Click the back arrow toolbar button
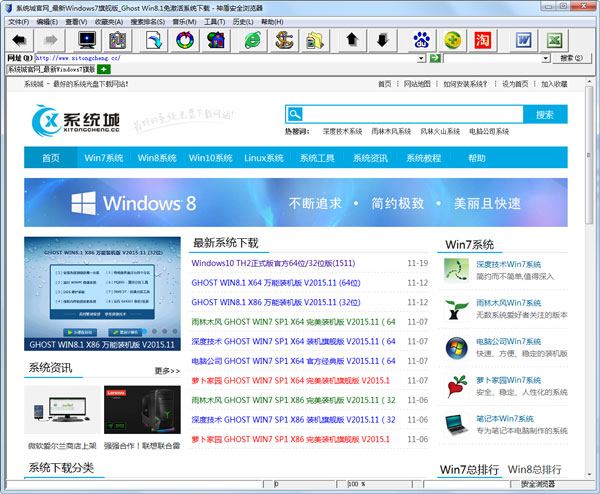This screenshot has height=494, width=600. [x=19, y=40]
